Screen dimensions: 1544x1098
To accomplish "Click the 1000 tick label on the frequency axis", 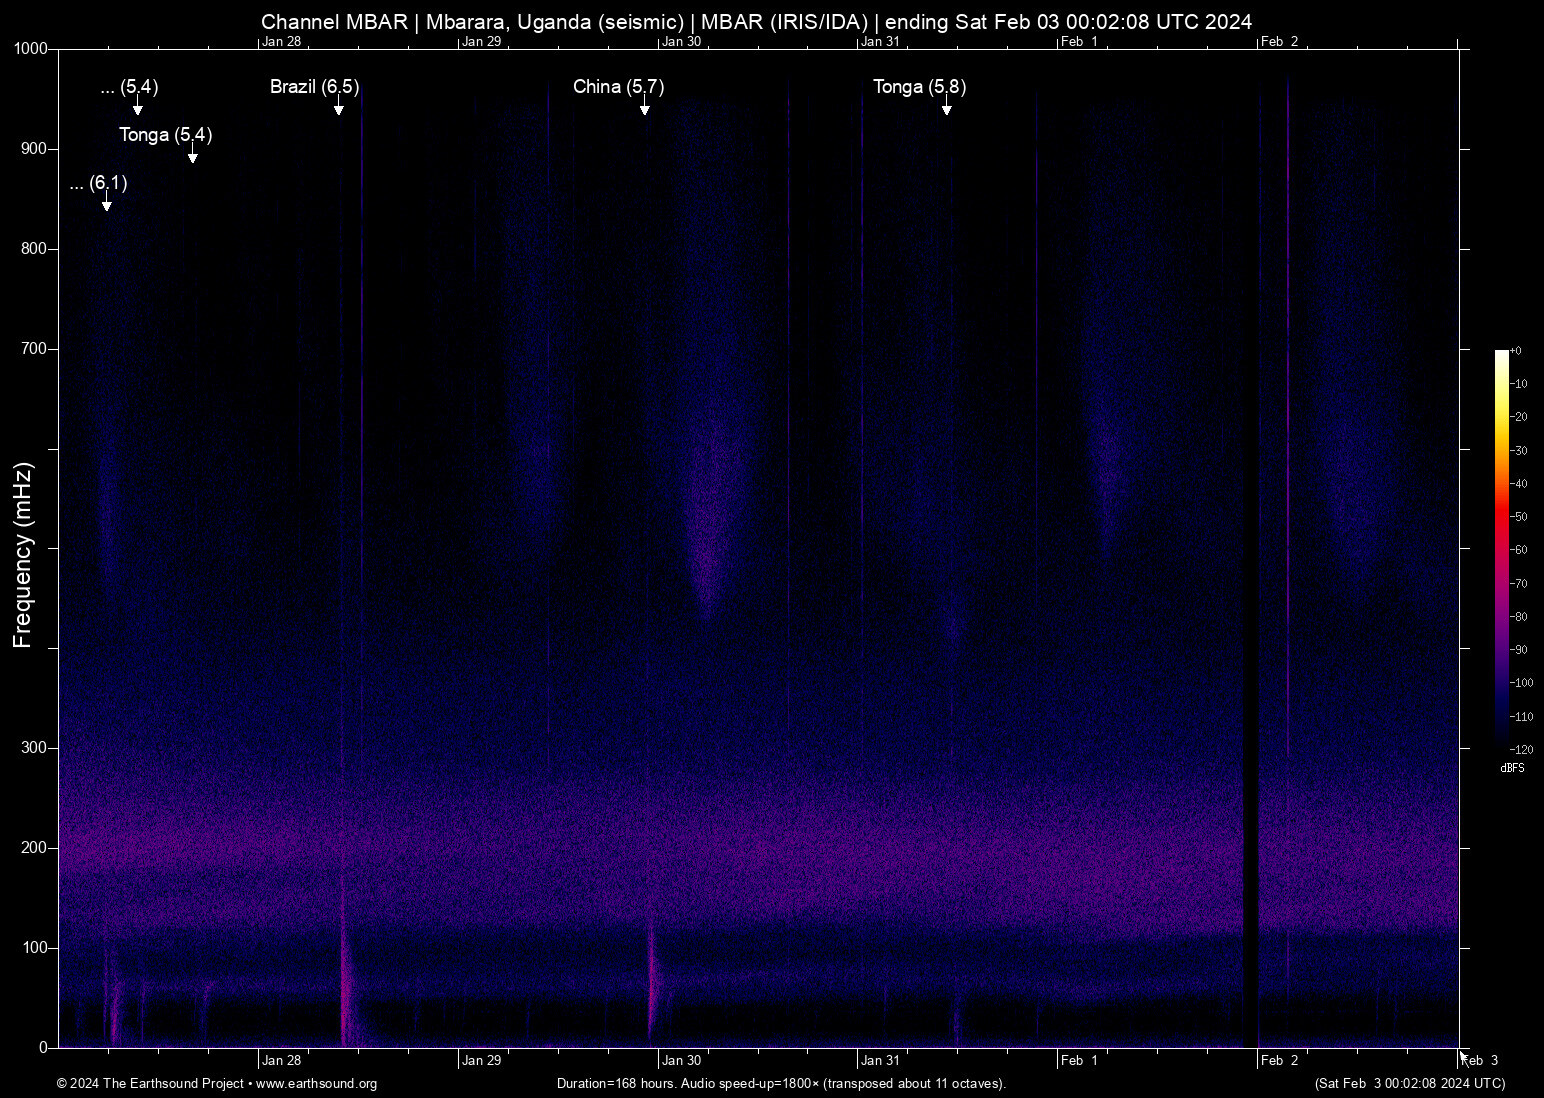I will [31, 49].
